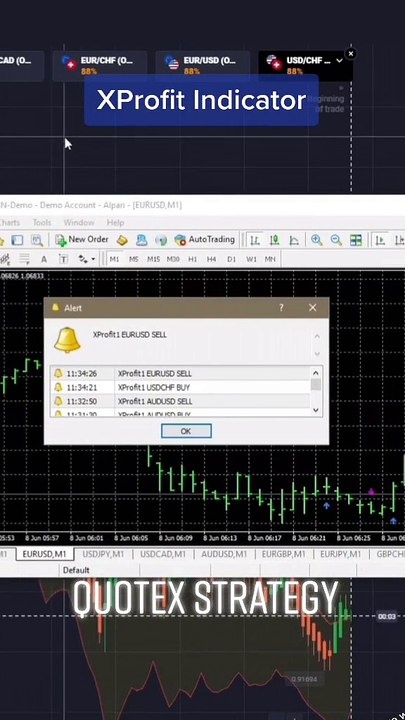Toggle the panel icon at toolbar start
Screen dimensions: 405x720
click(17, 240)
